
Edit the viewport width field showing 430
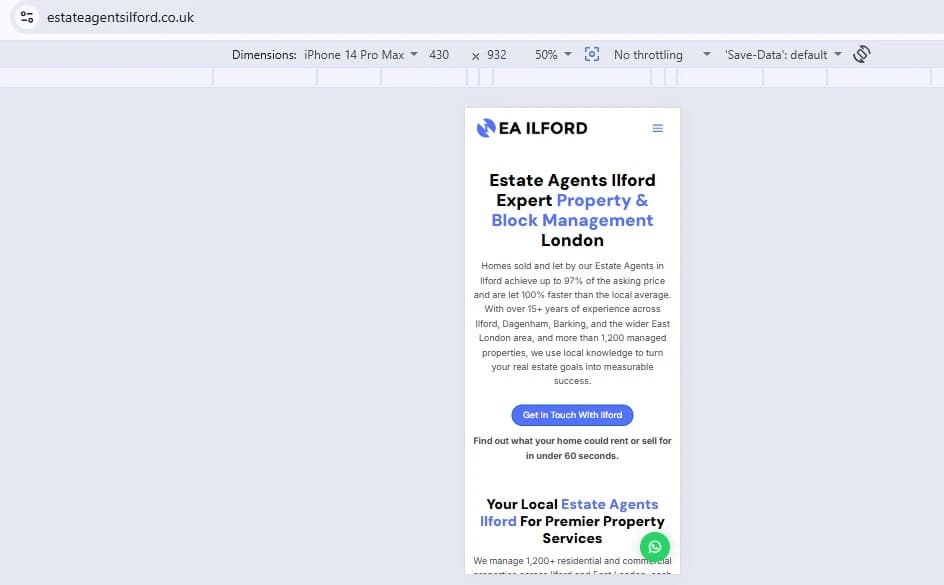pos(439,55)
